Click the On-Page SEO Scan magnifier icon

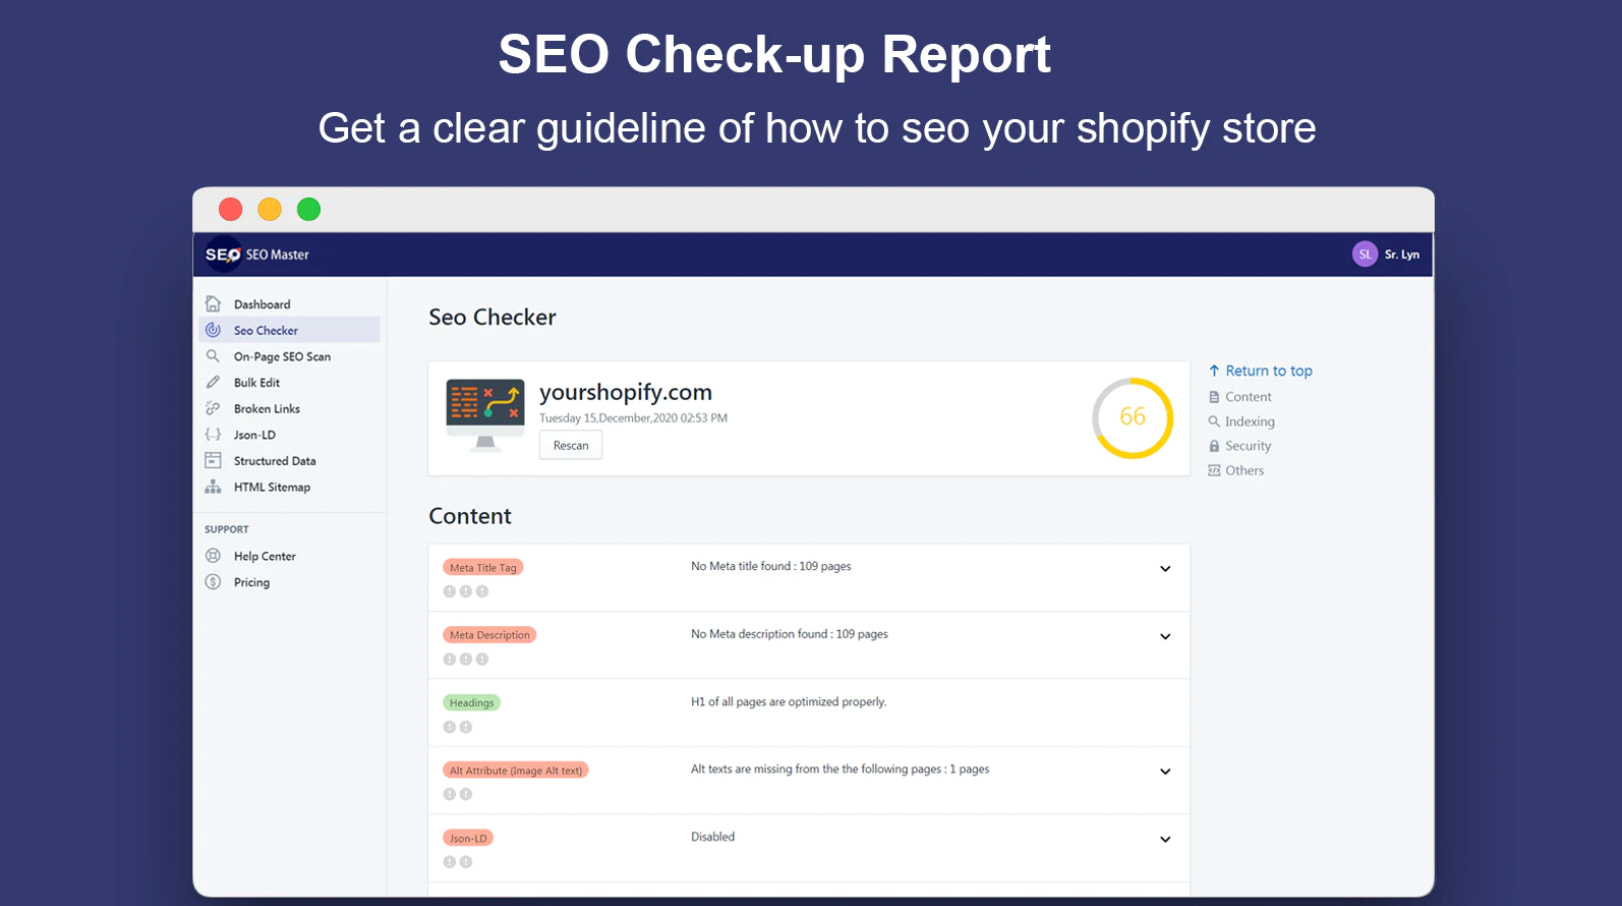click(x=213, y=356)
